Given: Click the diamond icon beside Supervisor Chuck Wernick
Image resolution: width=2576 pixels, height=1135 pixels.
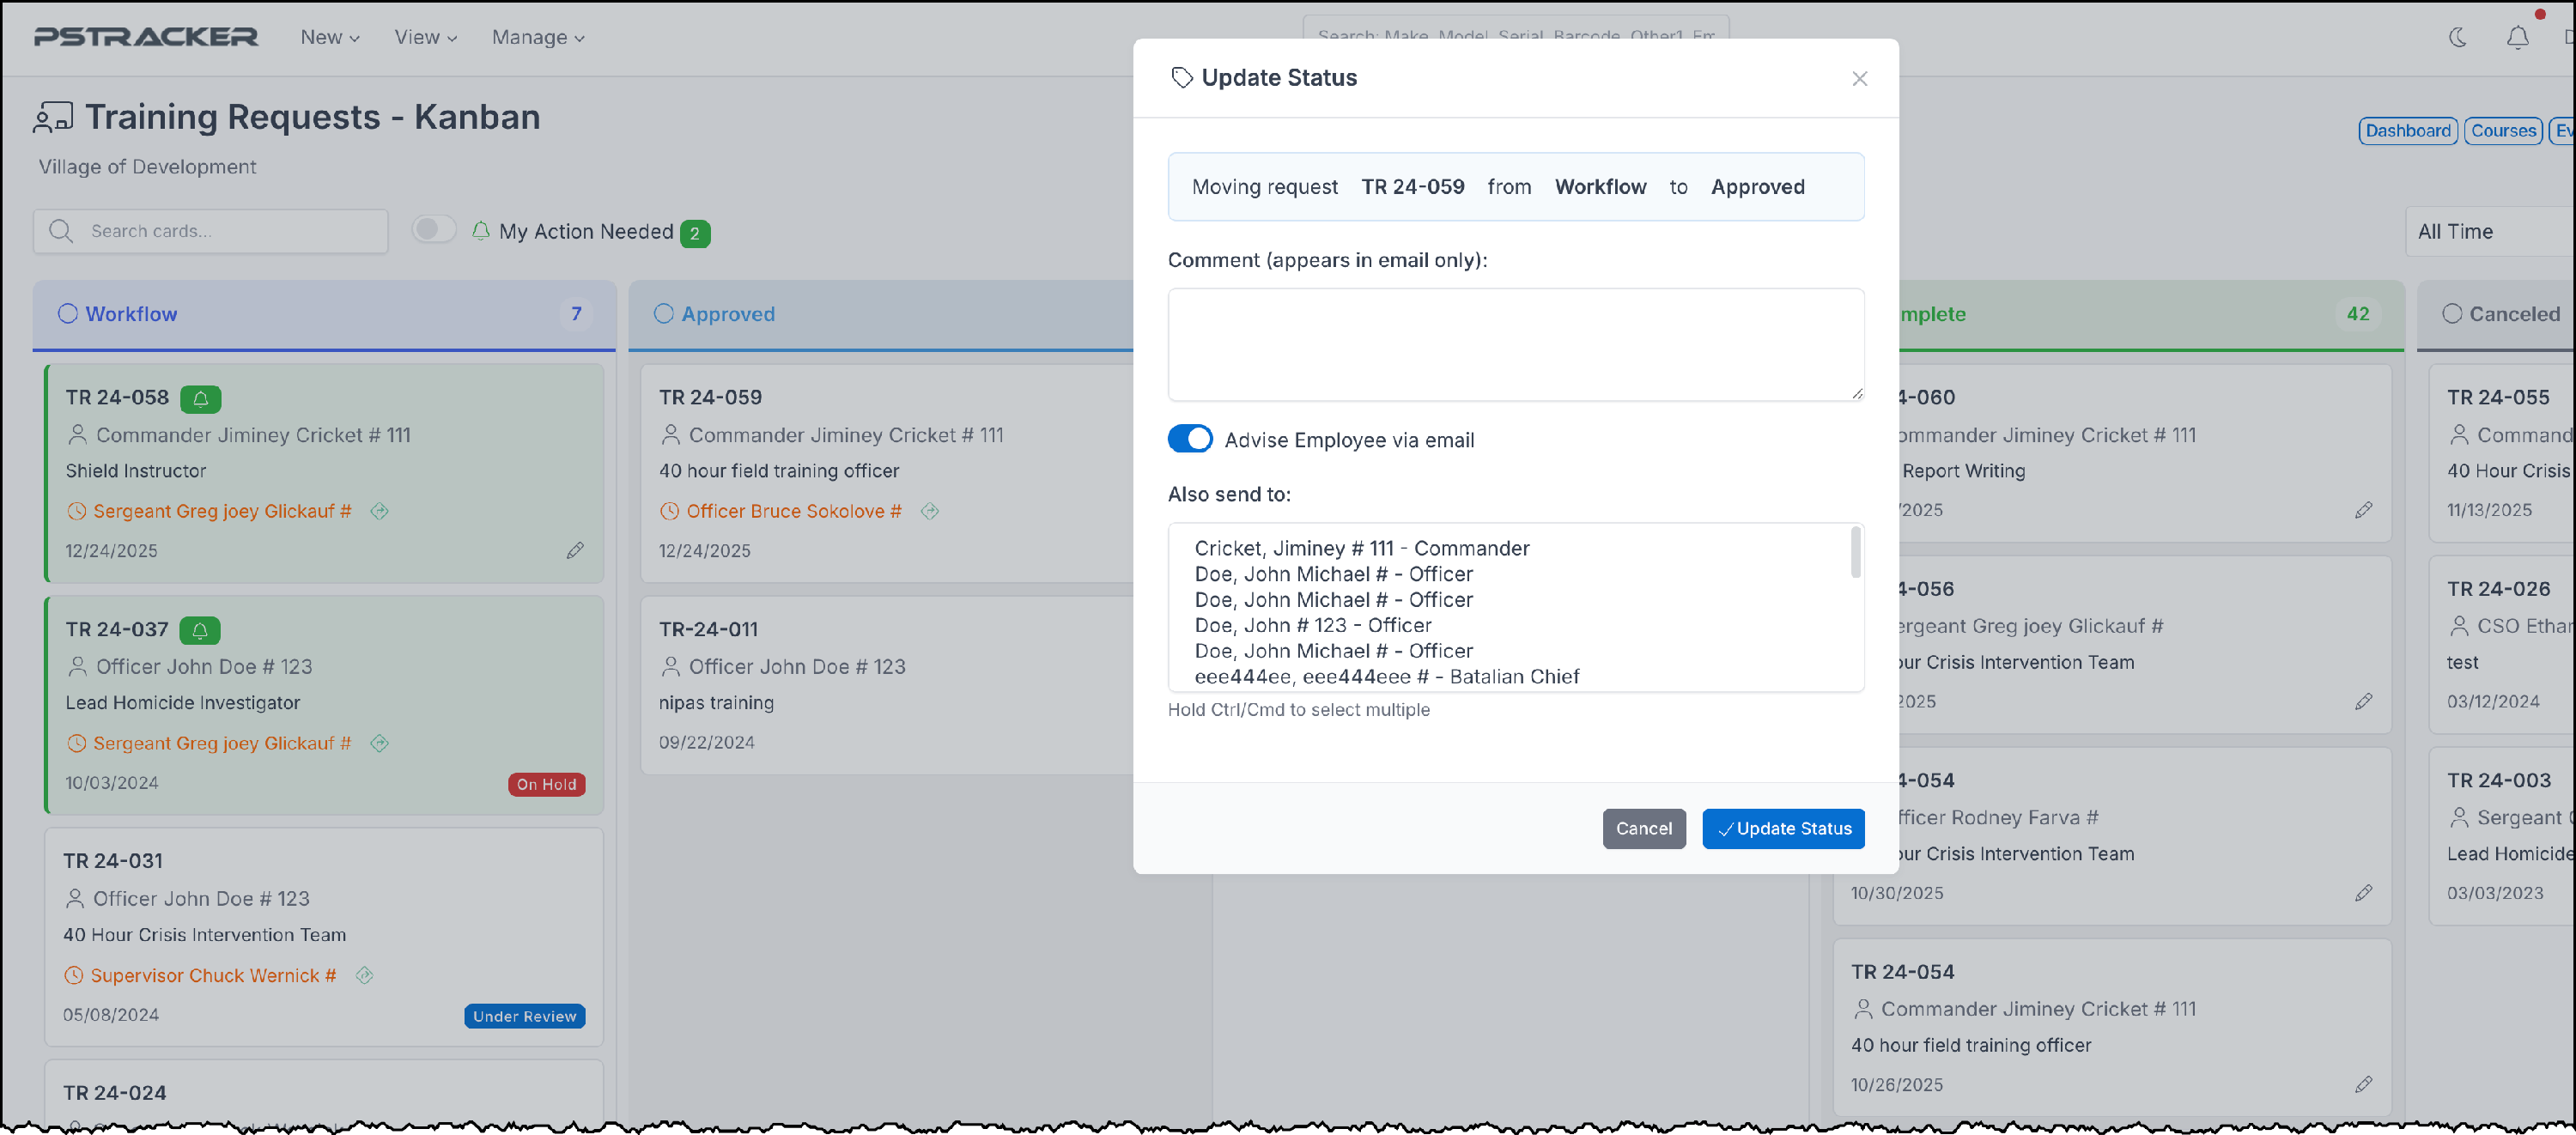Looking at the screenshot, I should pos(365,975).
